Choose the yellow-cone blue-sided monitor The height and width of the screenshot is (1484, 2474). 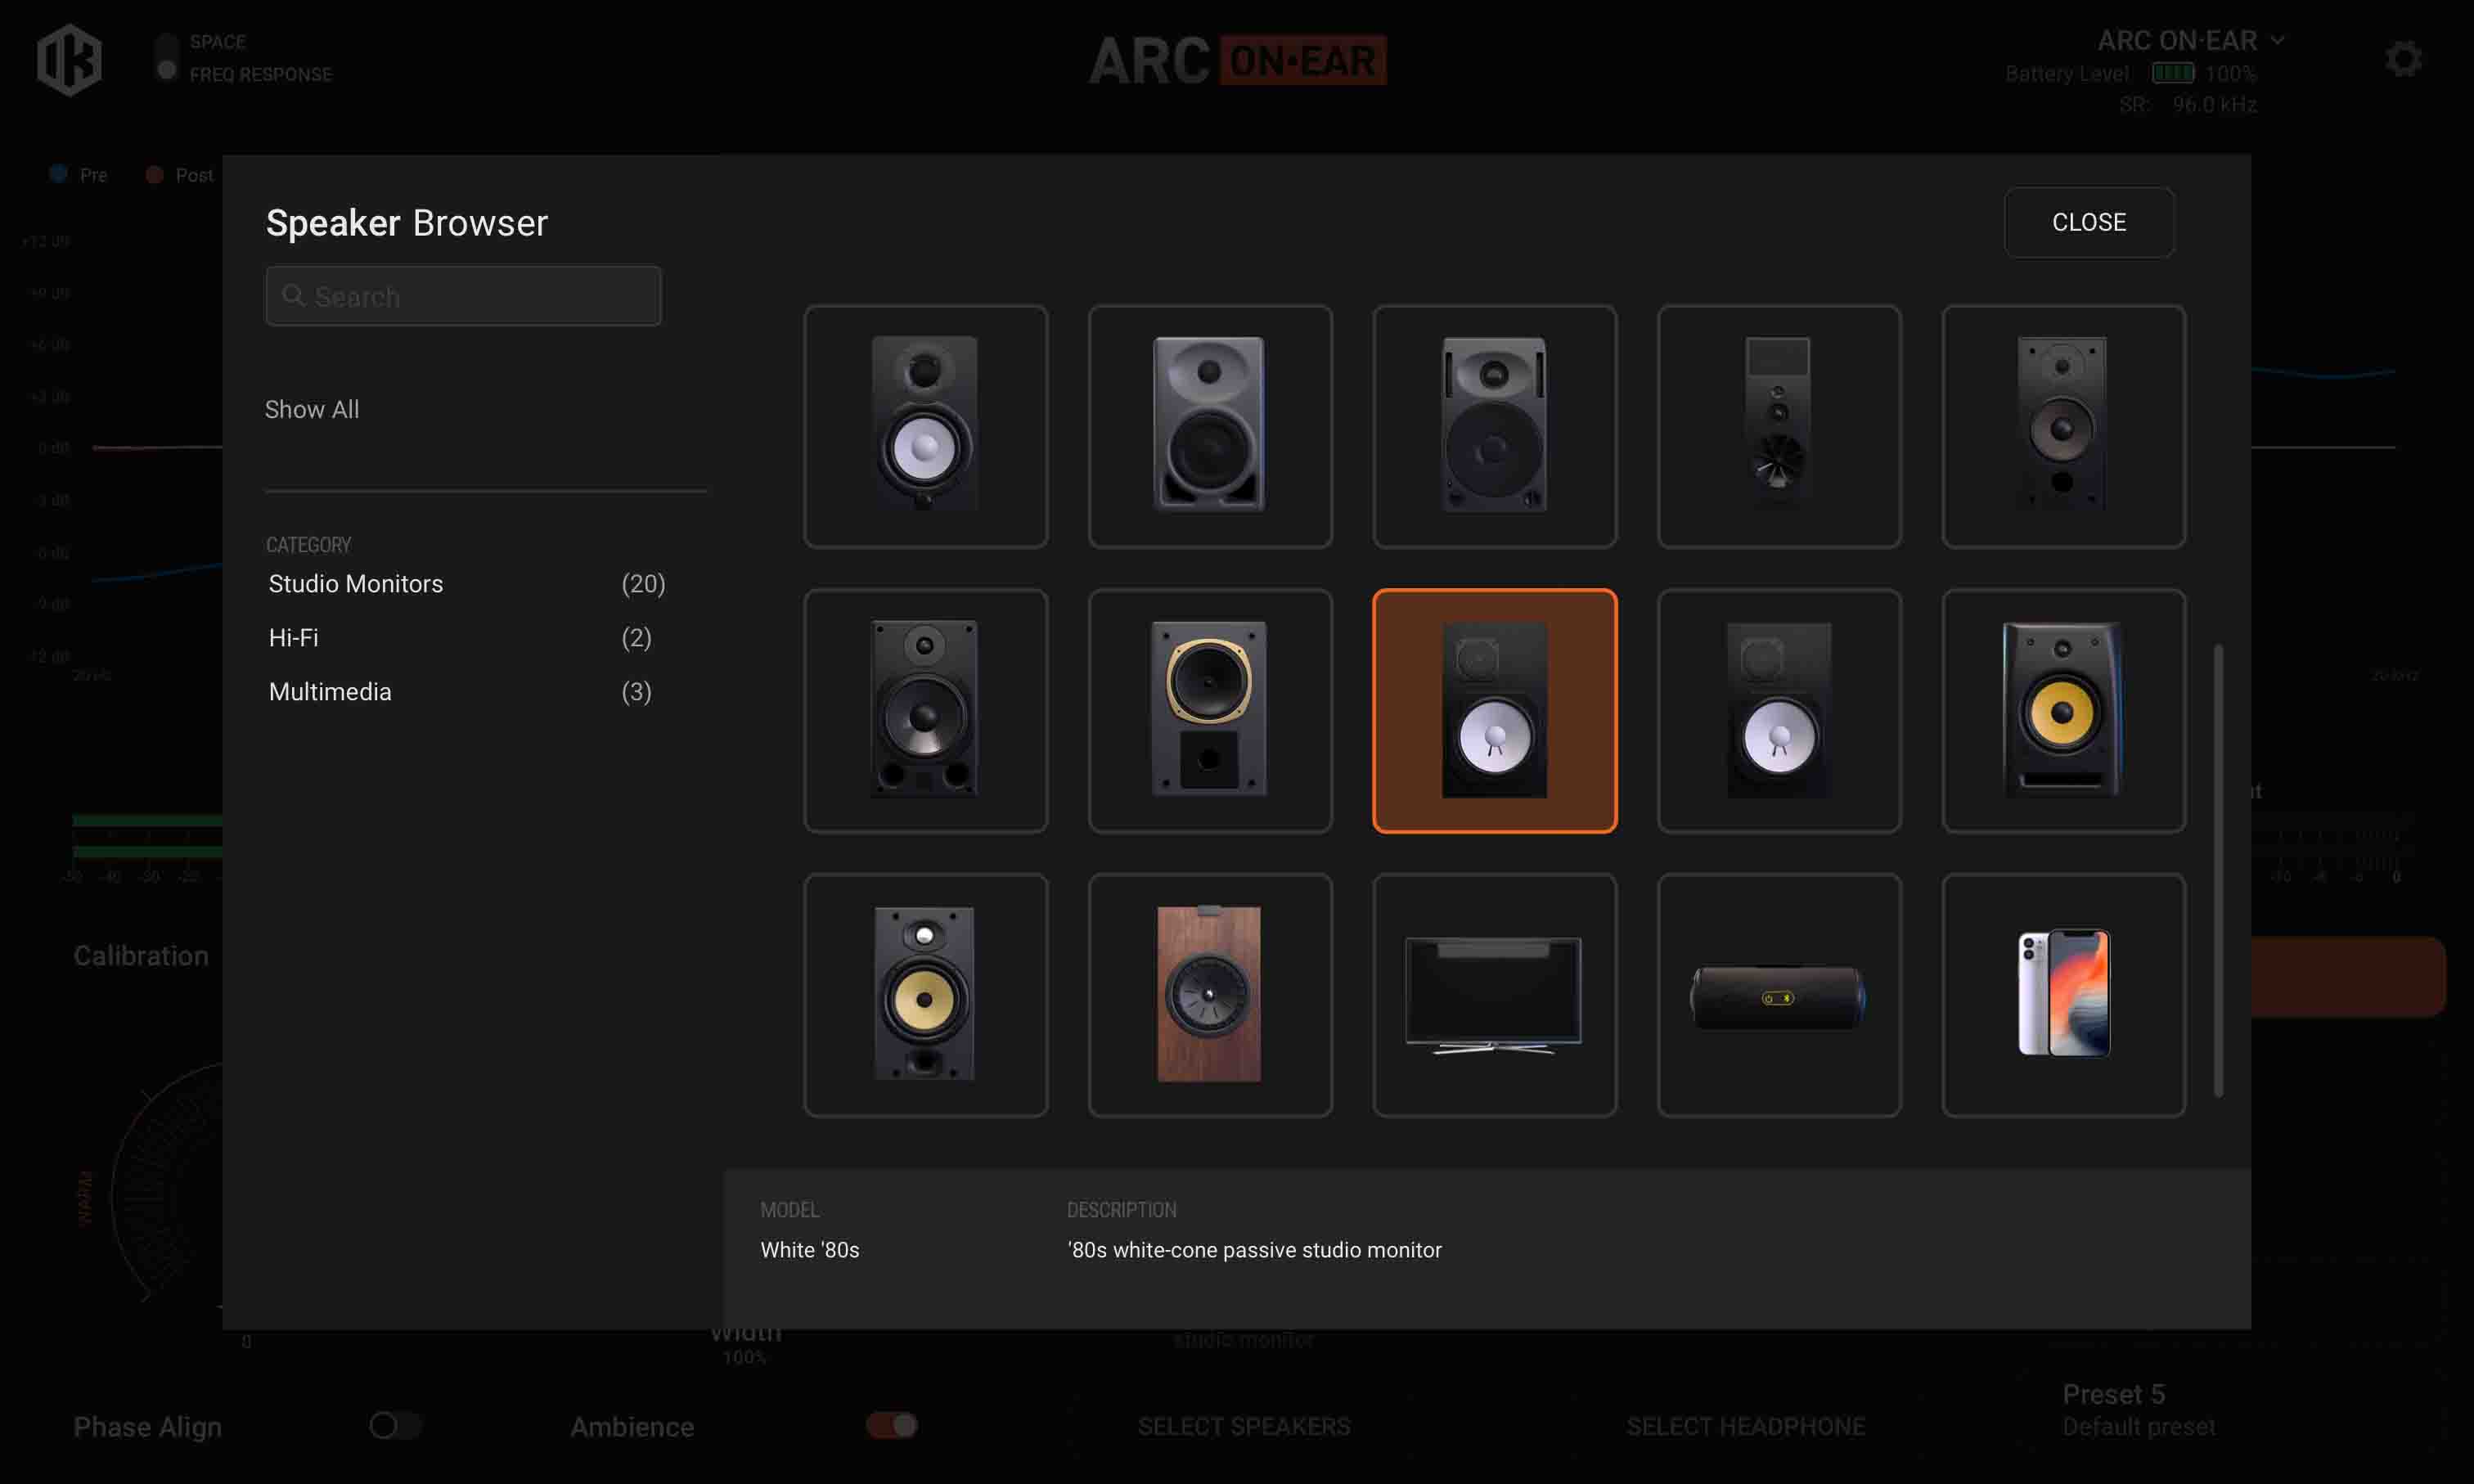pyautogui.click(x=2063, y=711)
